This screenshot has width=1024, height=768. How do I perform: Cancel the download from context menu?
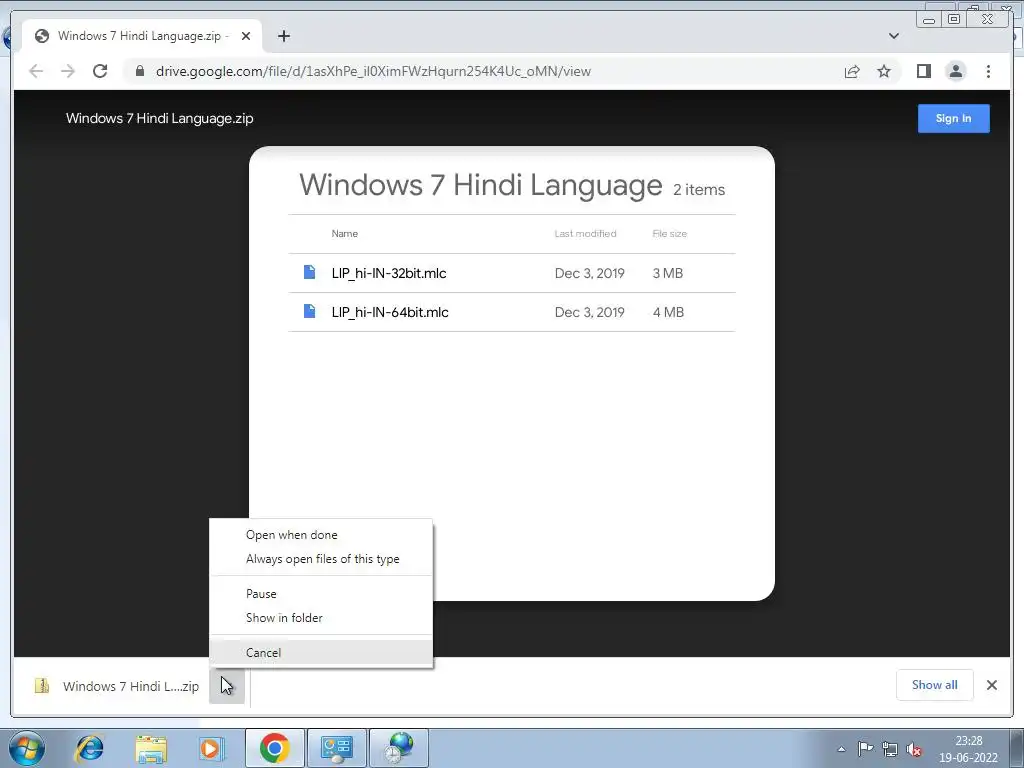pyautogui.click(x=321, y=652)
